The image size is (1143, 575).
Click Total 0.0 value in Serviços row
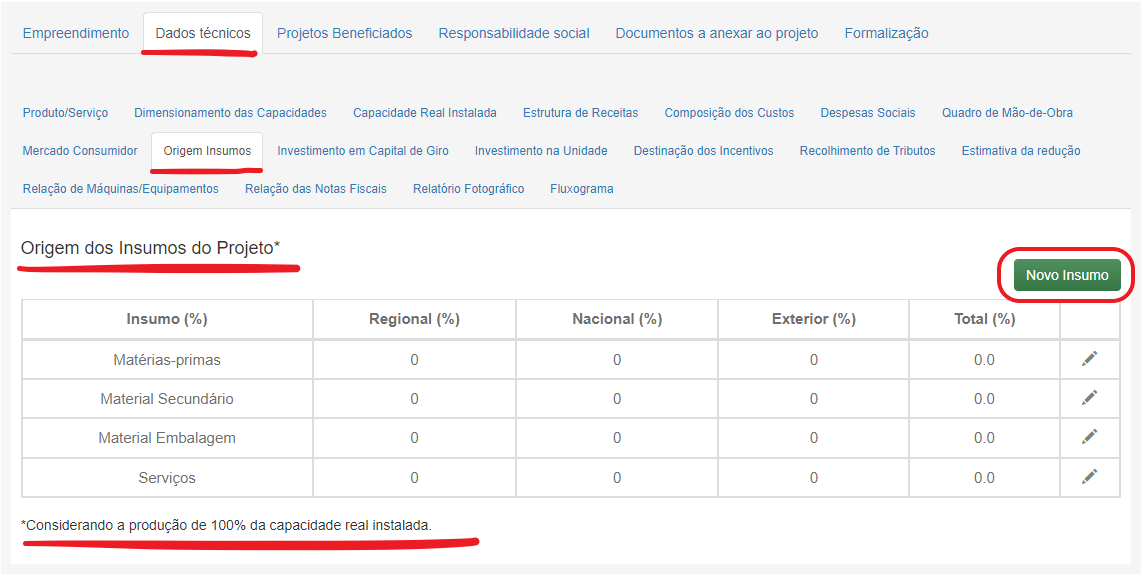point(984,478)
